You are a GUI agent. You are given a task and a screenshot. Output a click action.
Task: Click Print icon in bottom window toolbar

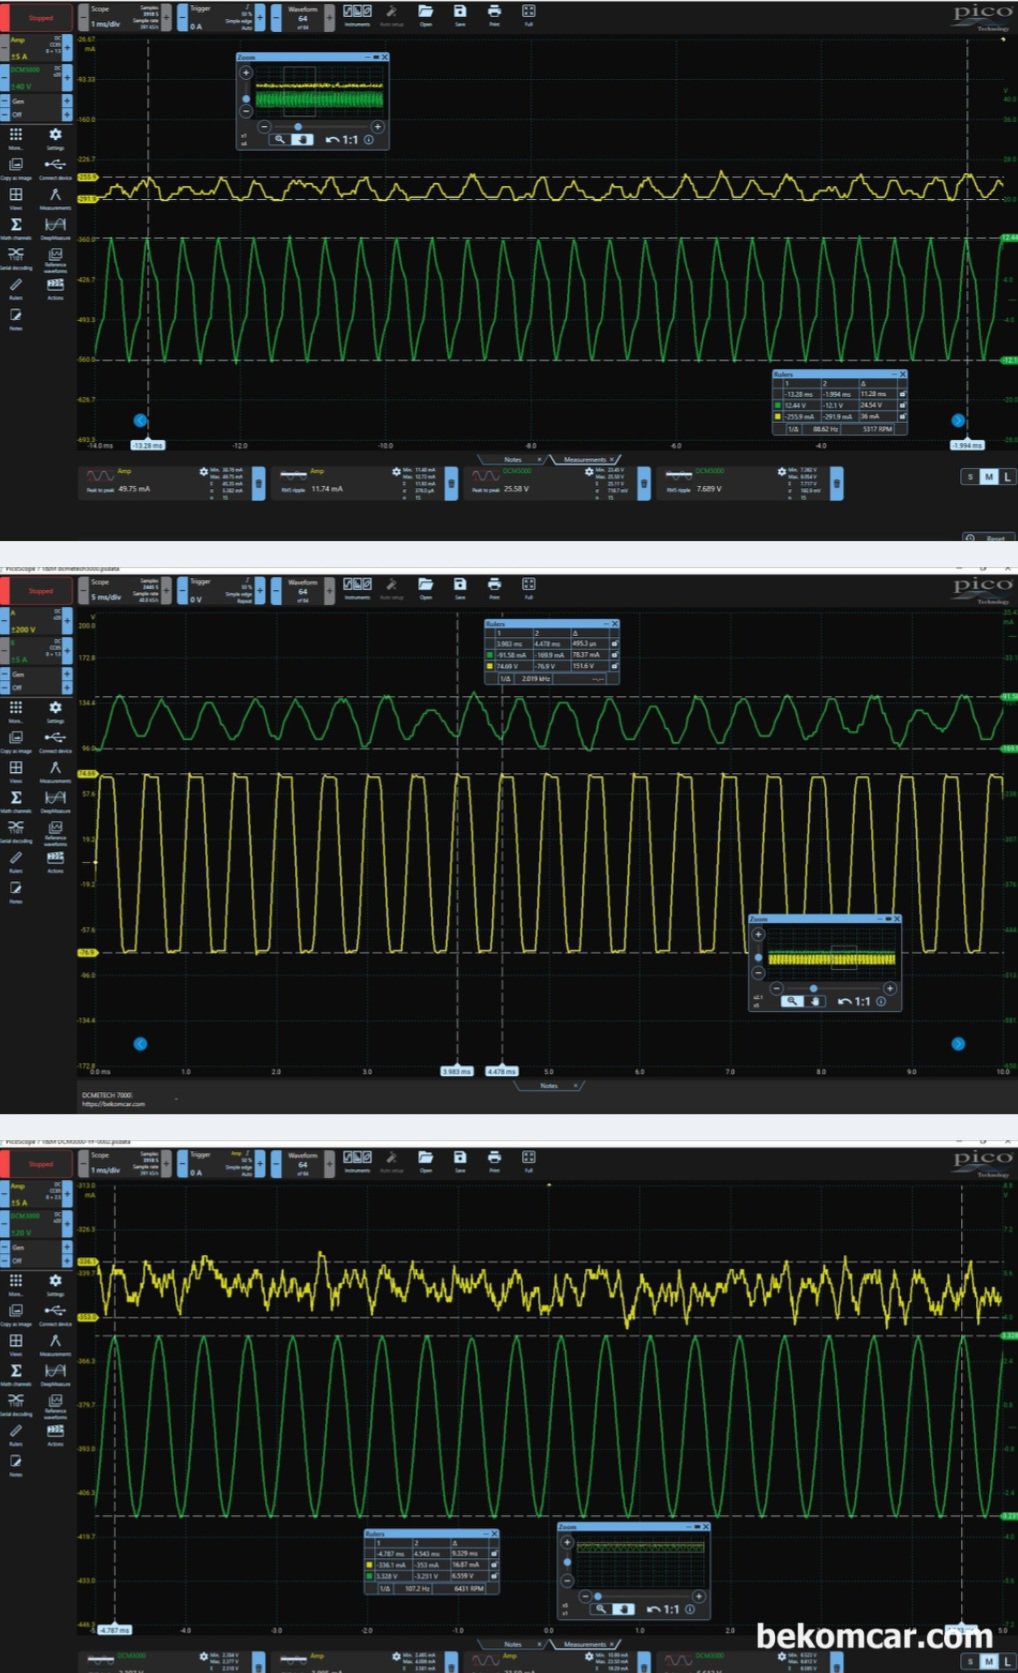tap(494, 1157)
